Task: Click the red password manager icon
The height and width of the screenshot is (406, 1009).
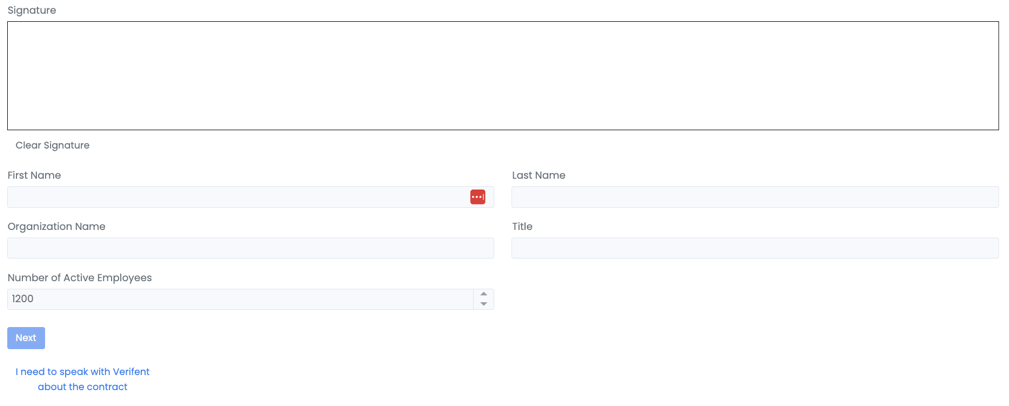Action: pyautogui.click(x=477, y=197)
